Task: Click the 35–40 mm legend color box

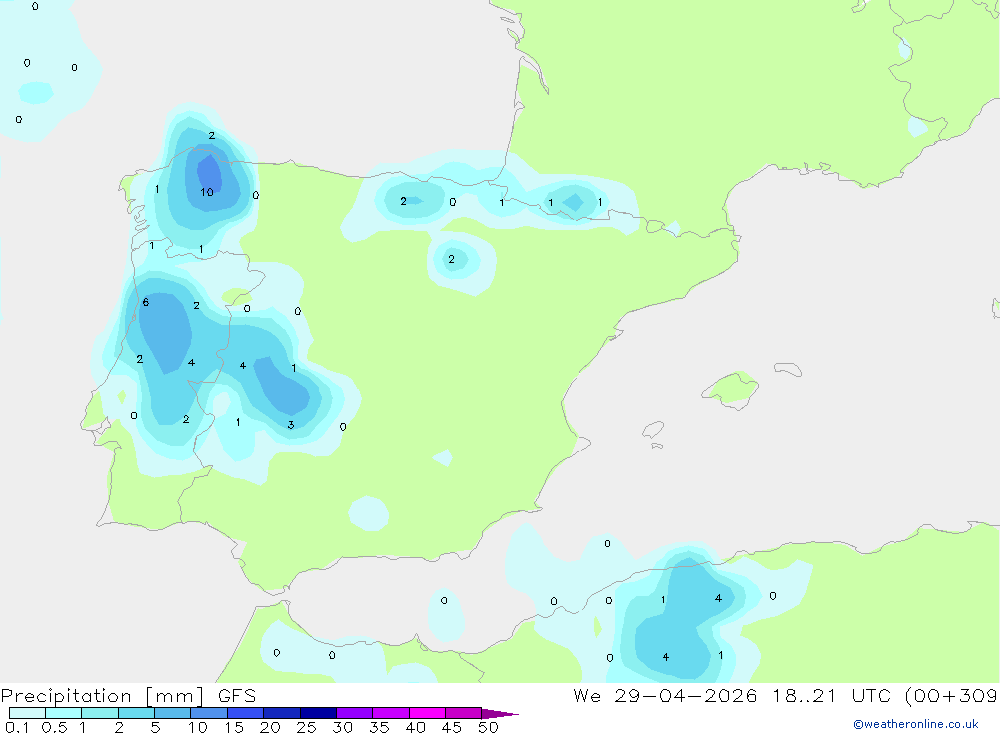Action: 391,713
